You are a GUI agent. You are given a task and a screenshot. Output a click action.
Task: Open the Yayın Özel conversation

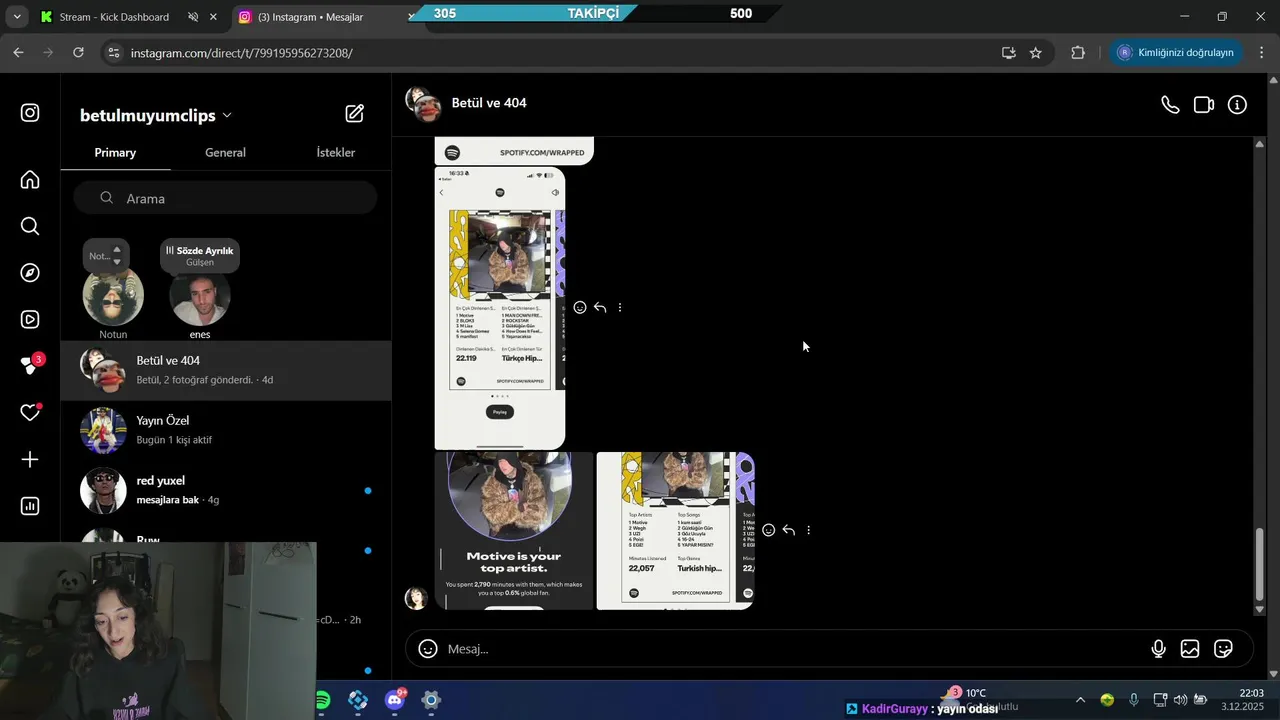click(x=226, y=430)
